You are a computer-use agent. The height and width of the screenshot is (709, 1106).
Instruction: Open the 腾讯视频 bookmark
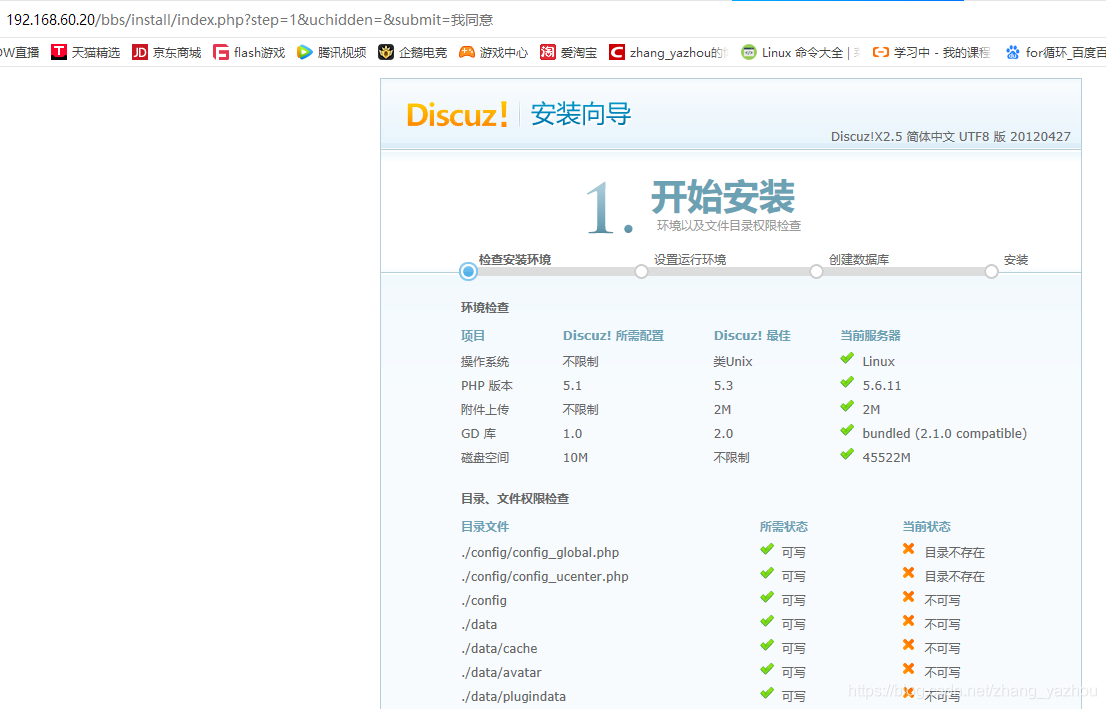[332, 52]
